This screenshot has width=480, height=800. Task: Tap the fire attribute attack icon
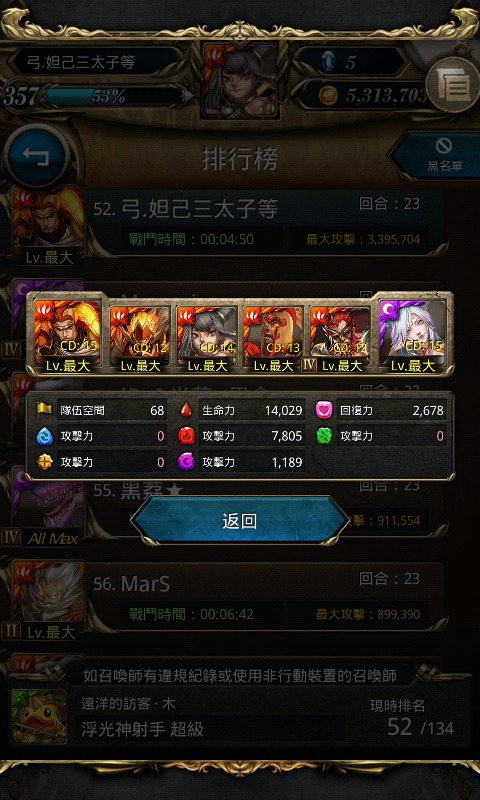point(186,436)
